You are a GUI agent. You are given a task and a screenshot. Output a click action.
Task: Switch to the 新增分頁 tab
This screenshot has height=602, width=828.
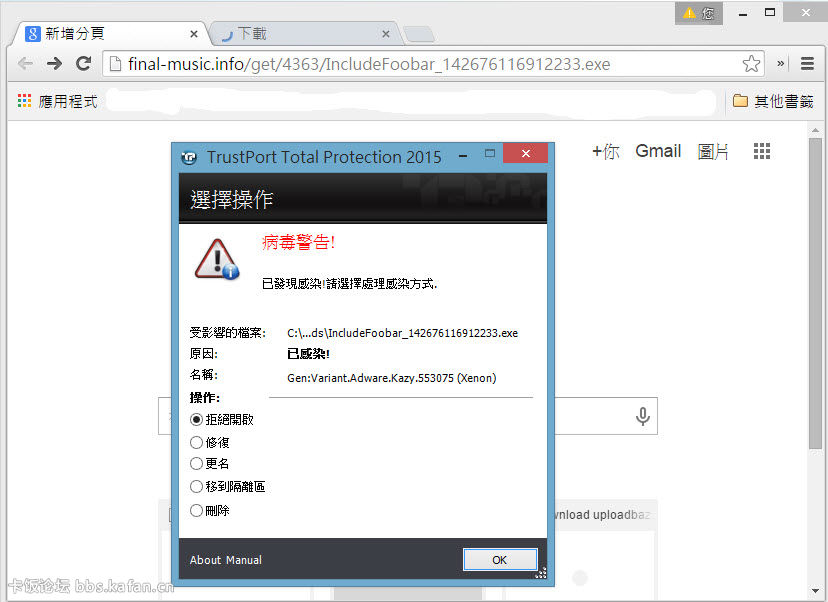[108, 34]
